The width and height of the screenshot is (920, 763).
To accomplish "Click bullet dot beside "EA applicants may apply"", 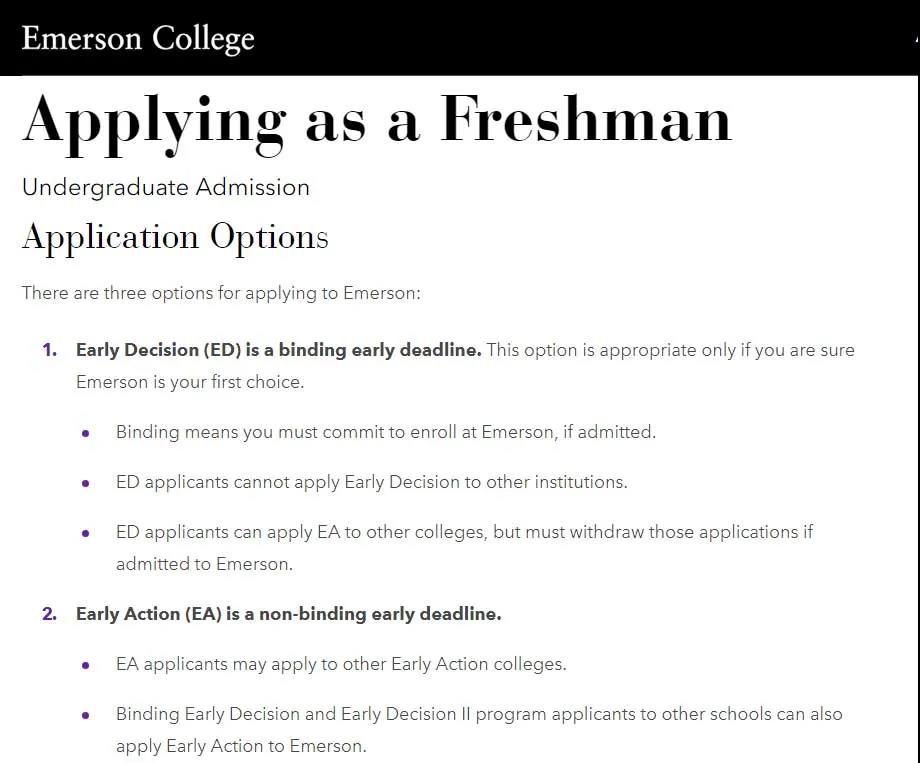I will click(x=86, y=666).
